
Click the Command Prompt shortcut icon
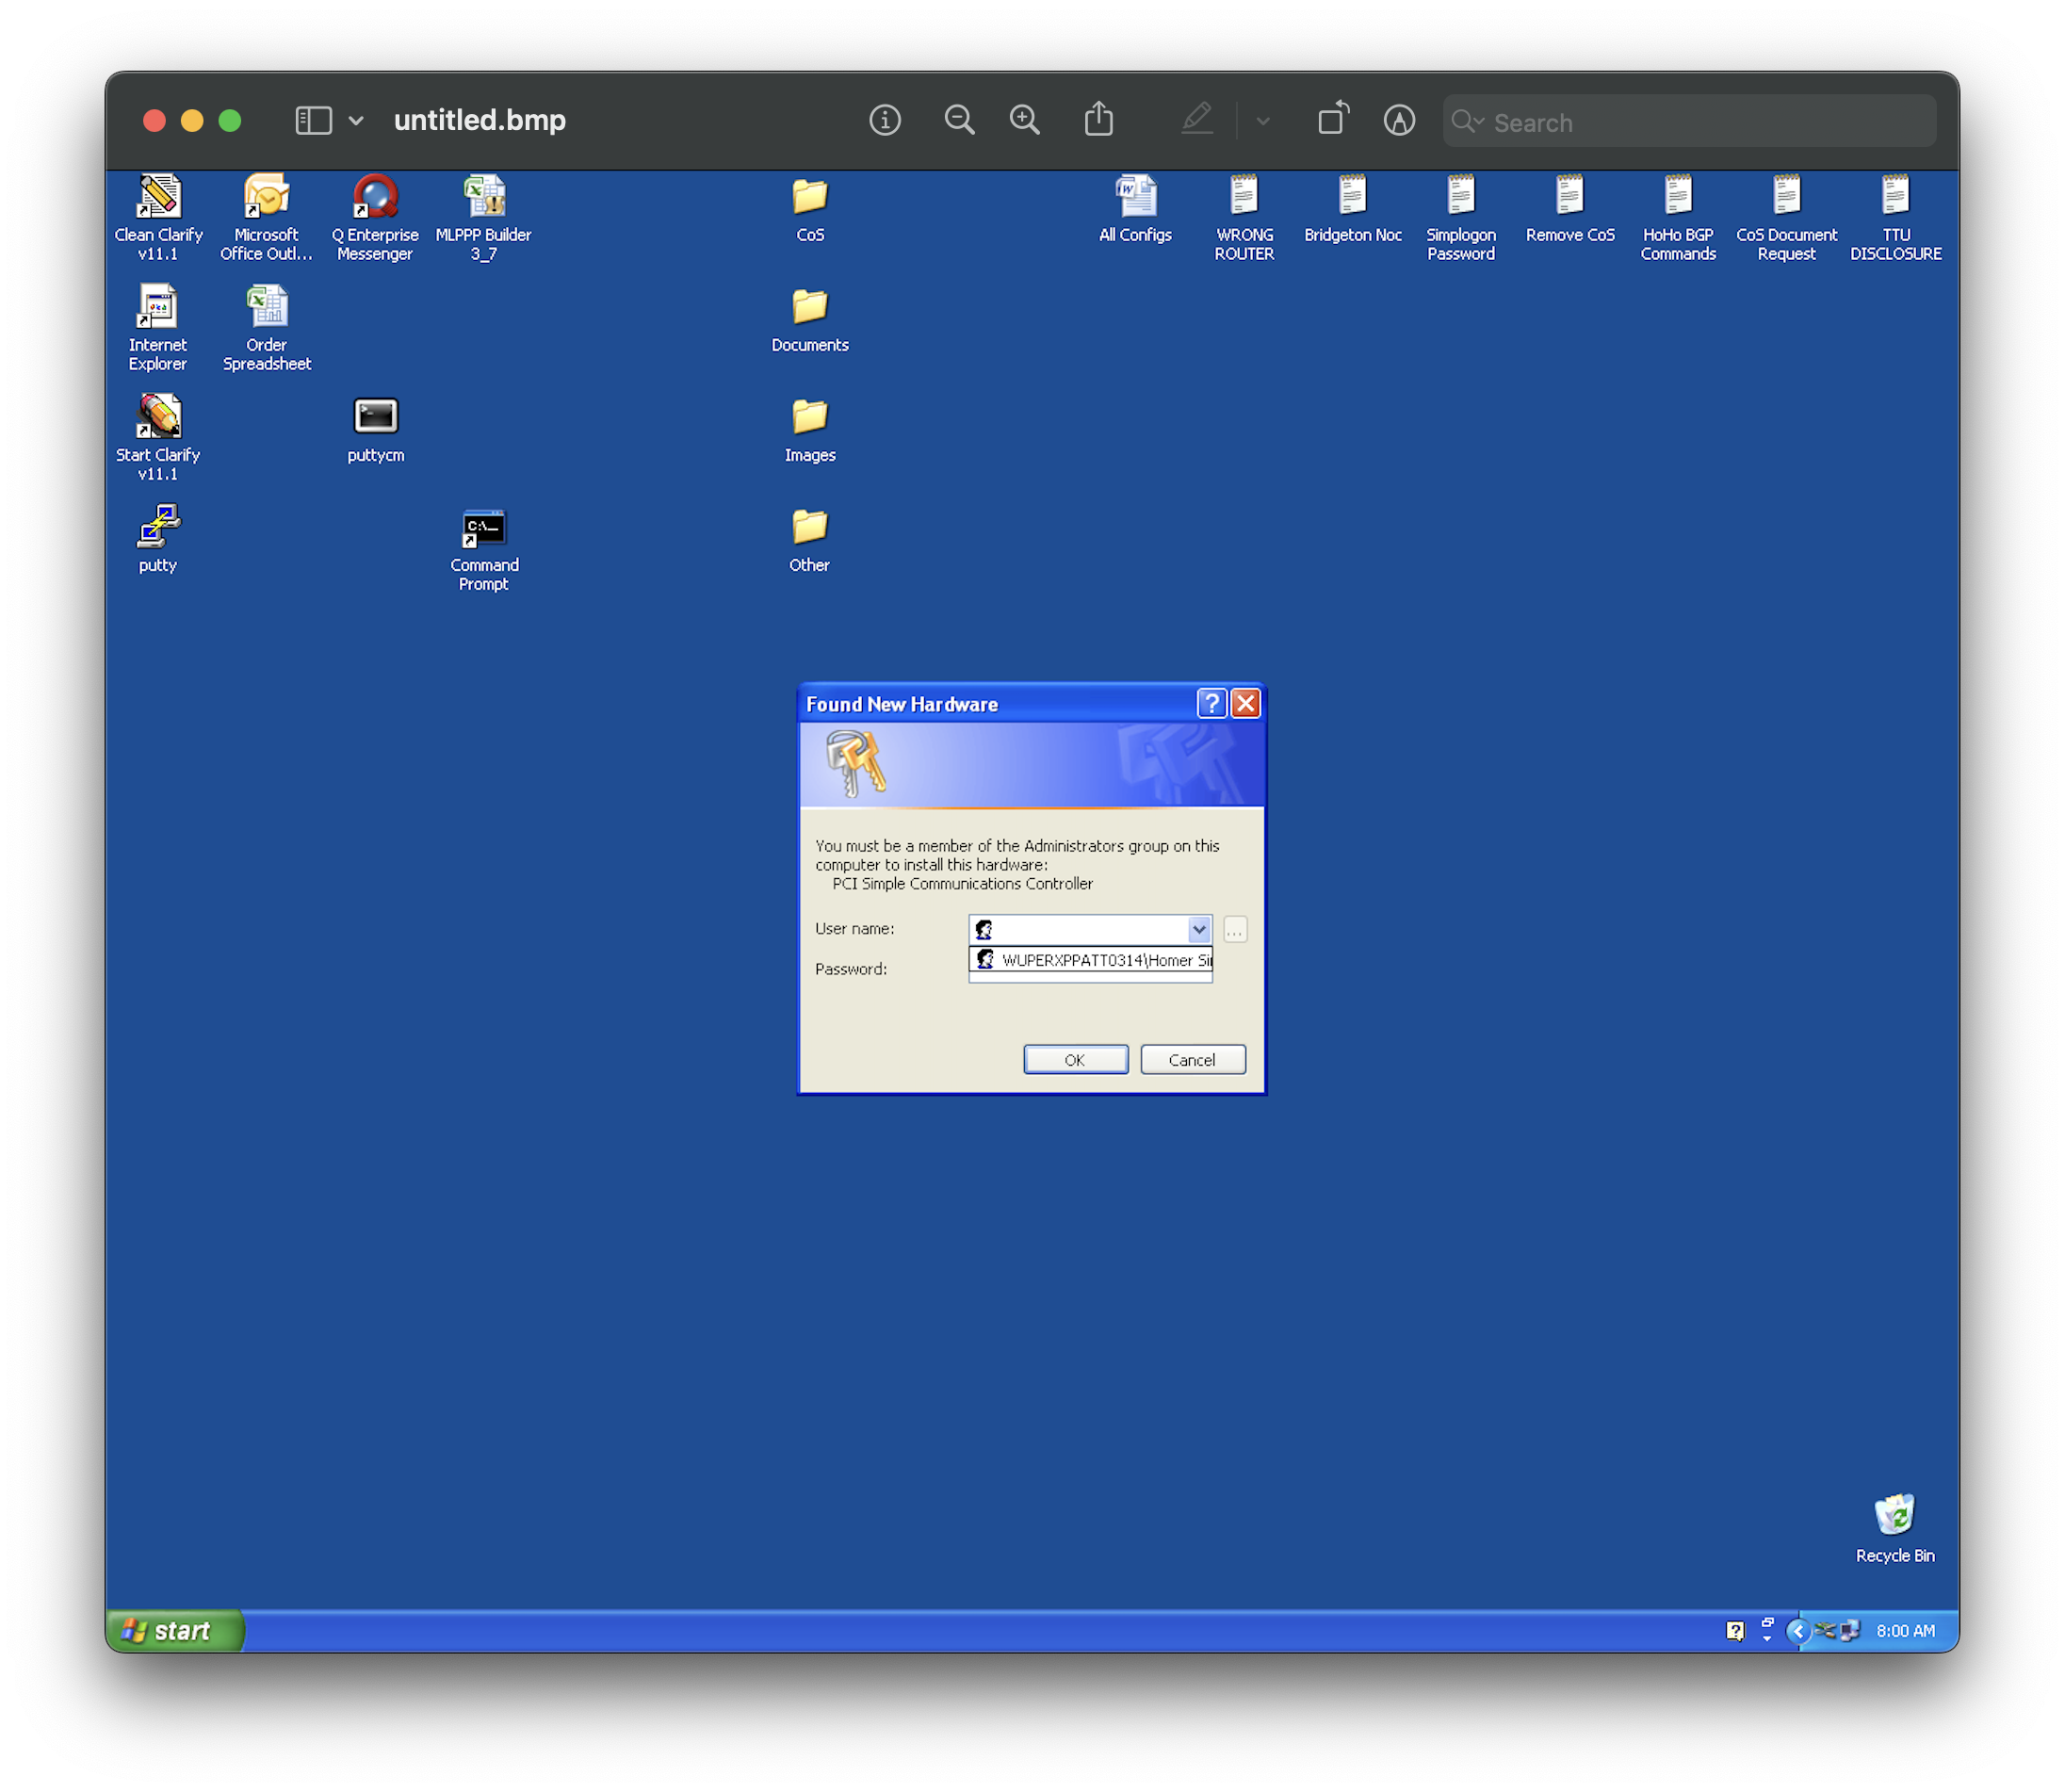point(484,529)
